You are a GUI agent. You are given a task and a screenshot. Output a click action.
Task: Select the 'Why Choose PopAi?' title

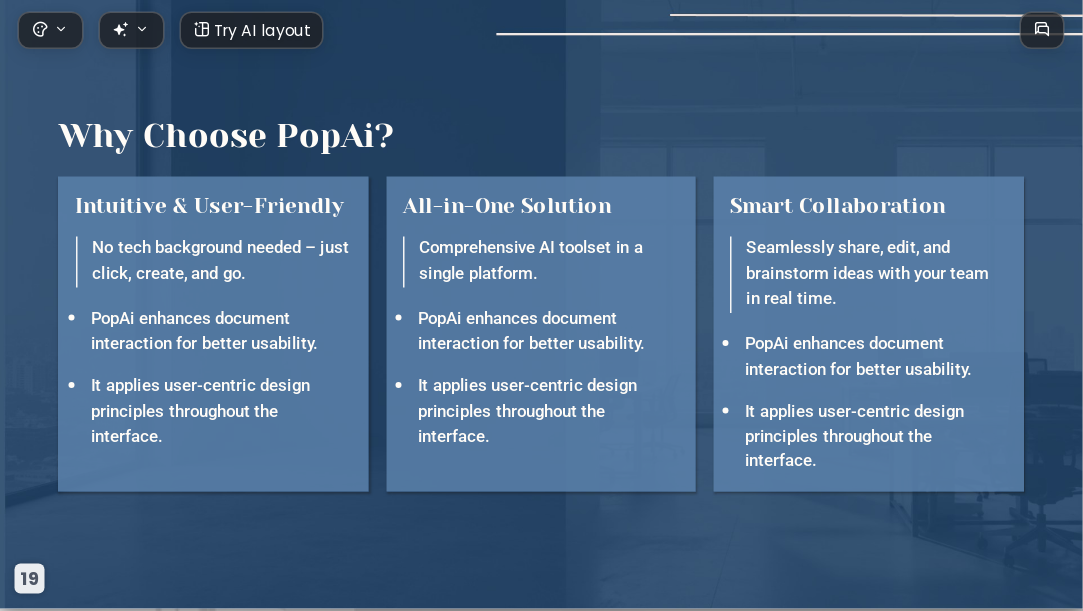[226, 135]
